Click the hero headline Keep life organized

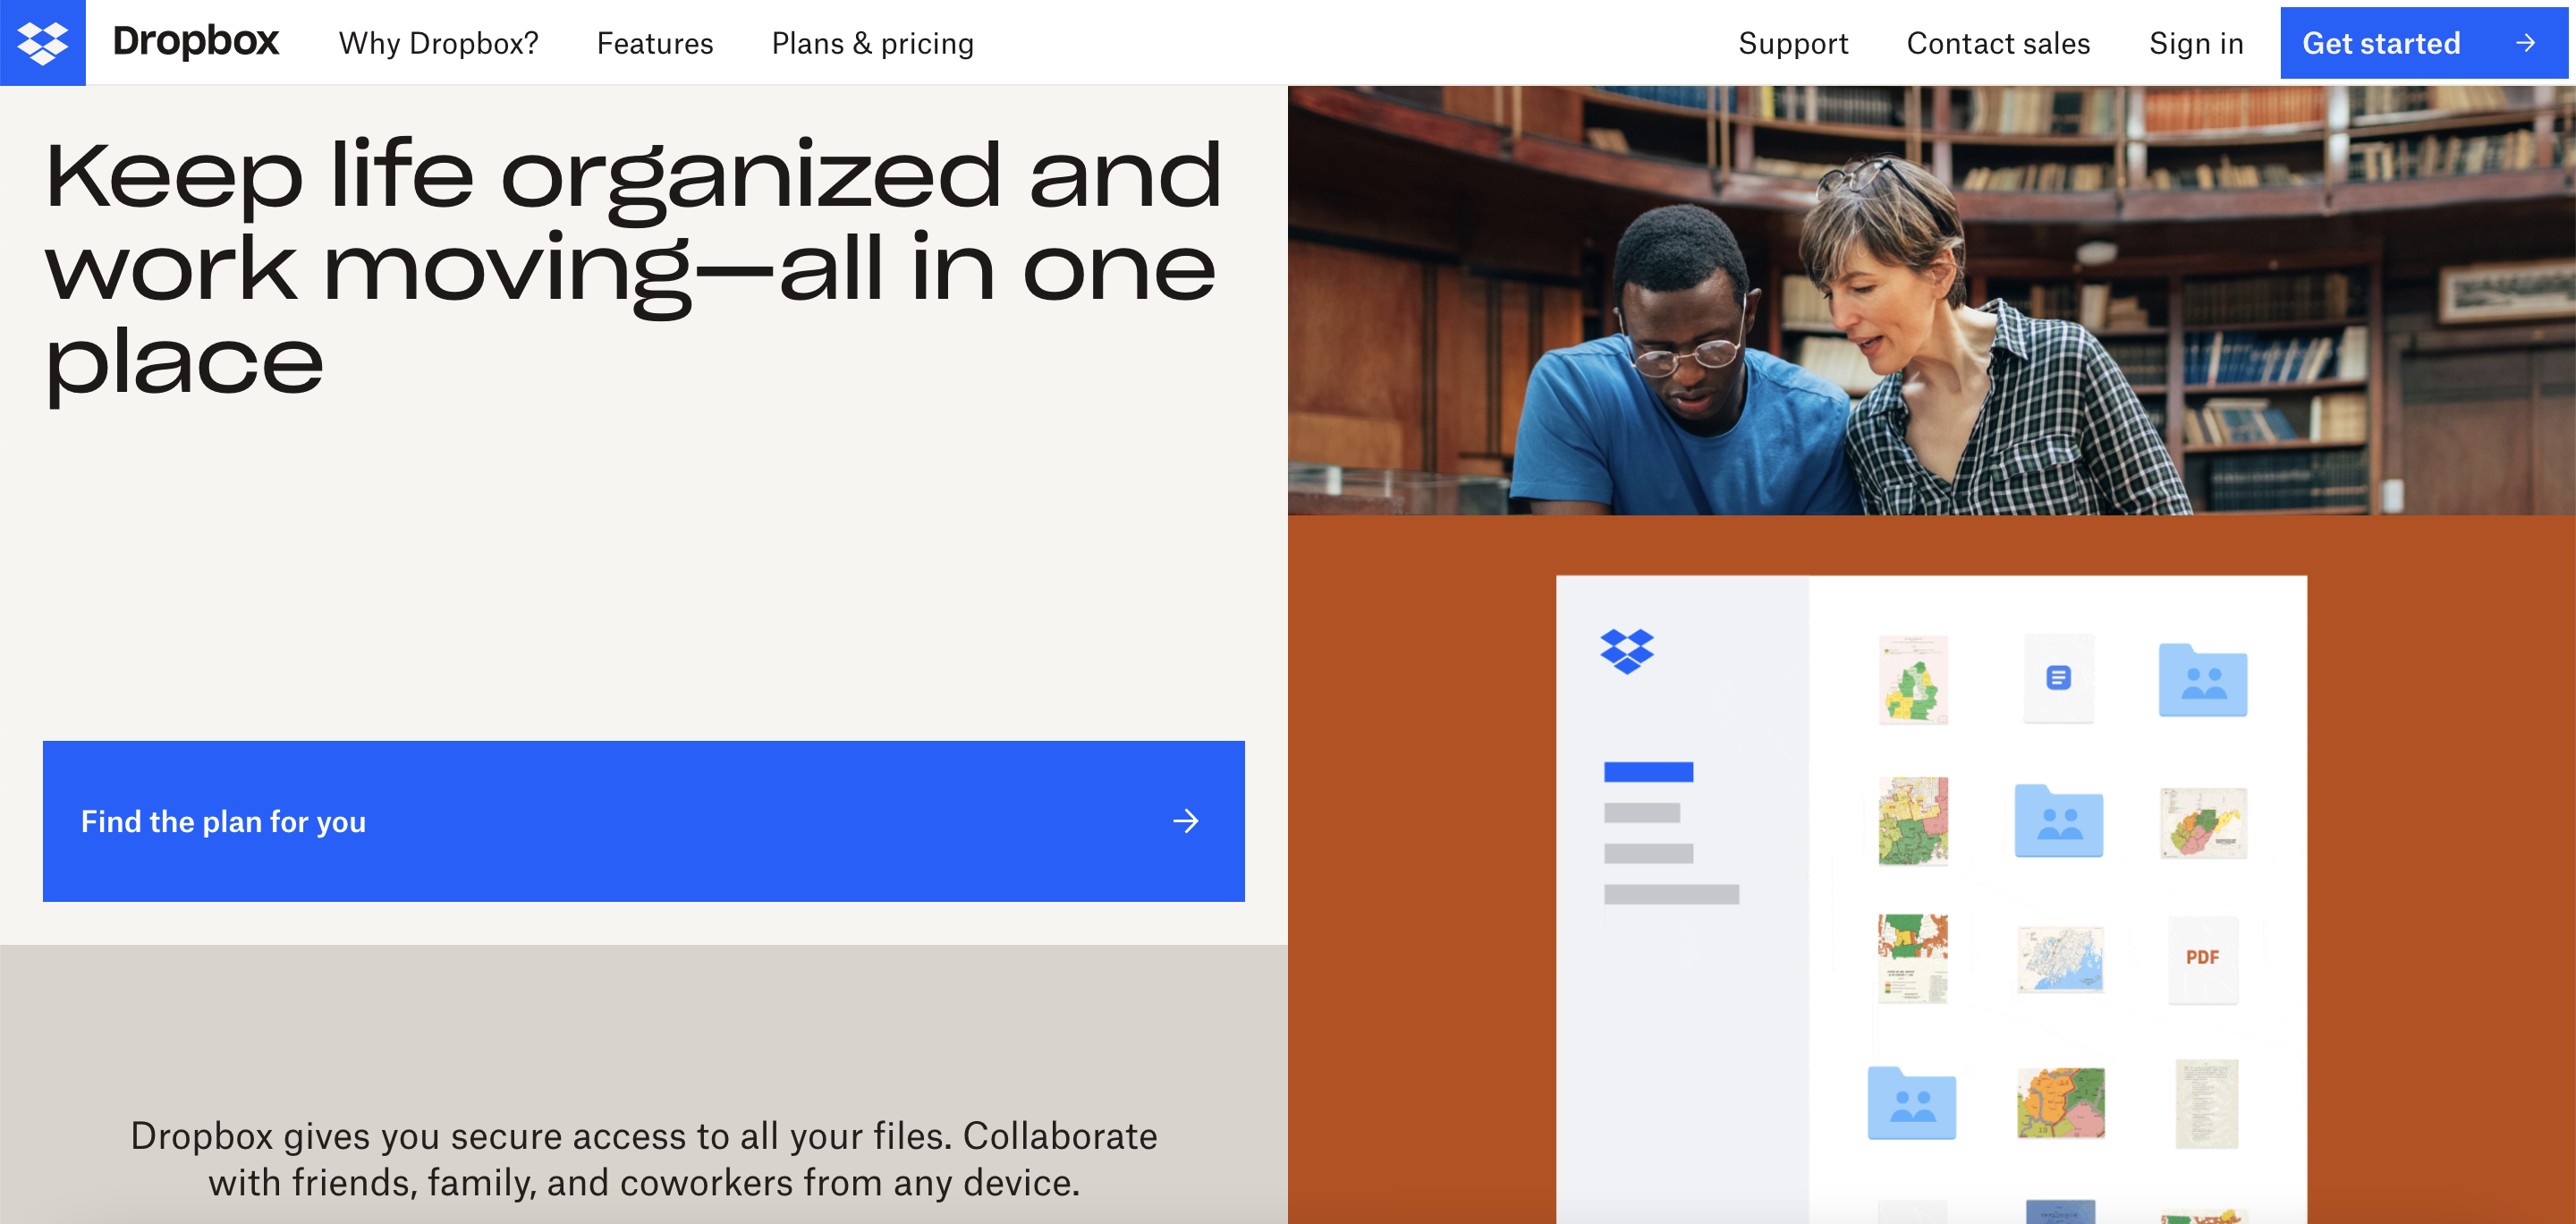[x=633, y=270]
